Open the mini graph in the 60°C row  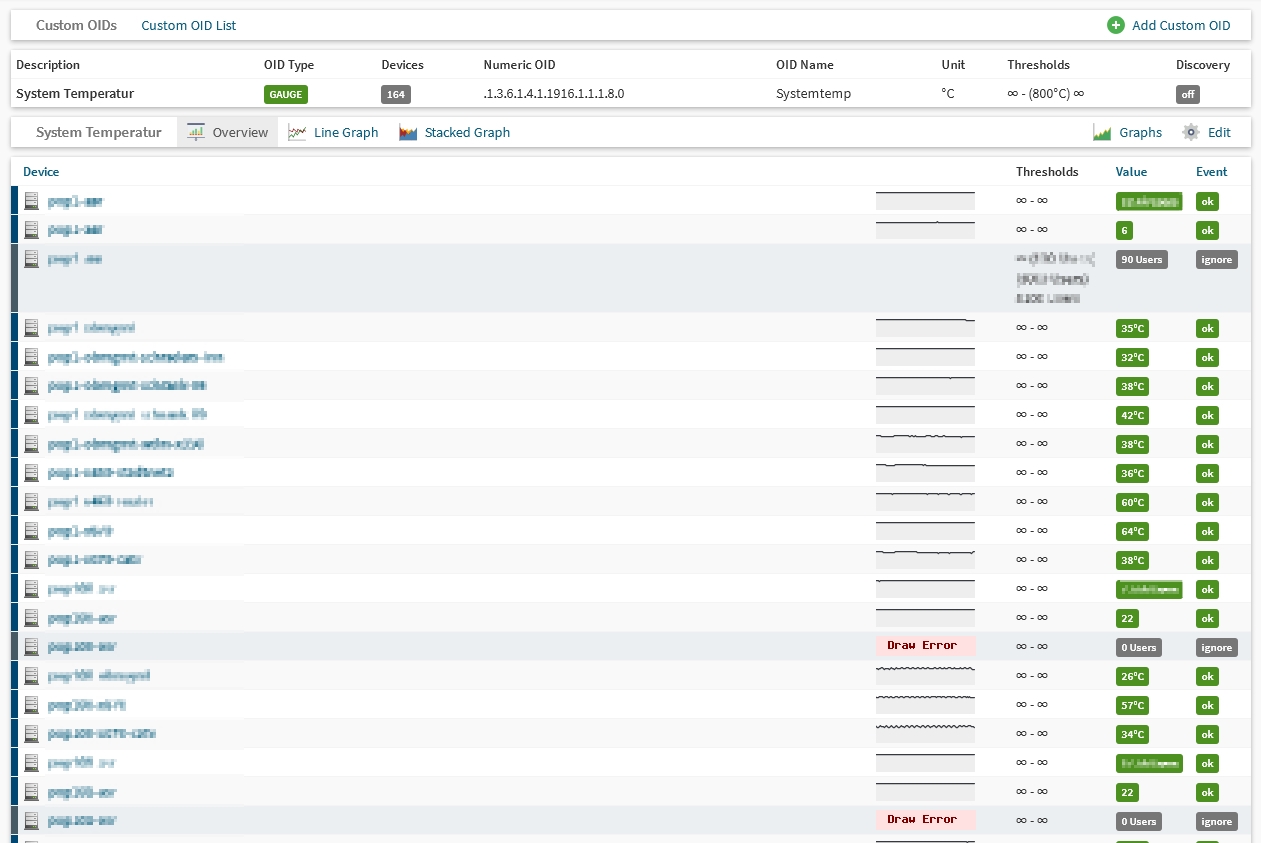(925, 501)
